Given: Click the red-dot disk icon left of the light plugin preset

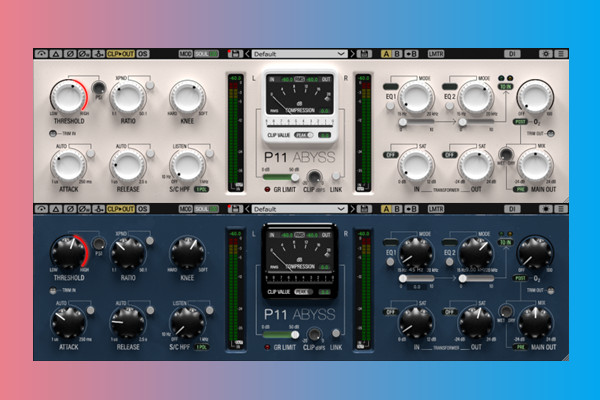Looking at the screenshot, I should pos(235,54).
